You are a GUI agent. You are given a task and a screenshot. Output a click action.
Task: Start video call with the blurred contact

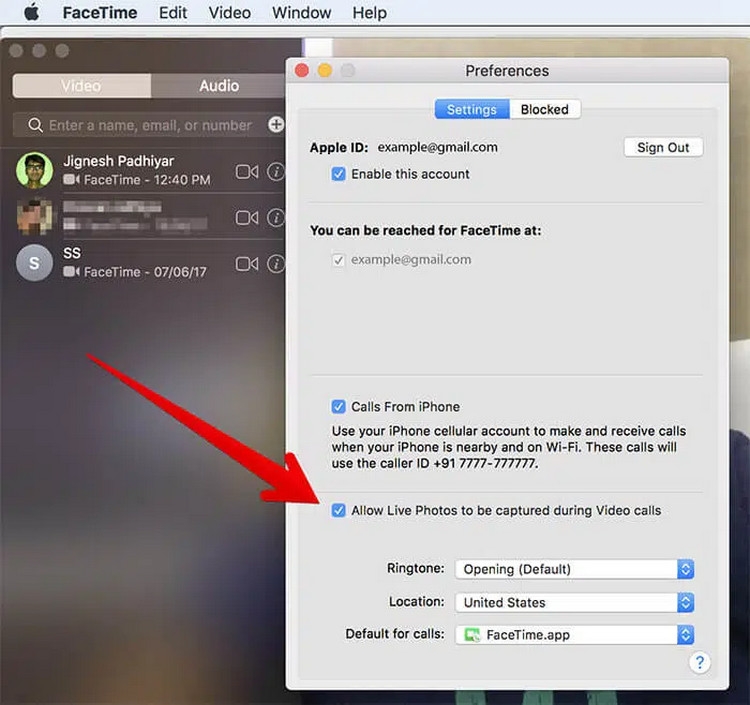(247, 218)
